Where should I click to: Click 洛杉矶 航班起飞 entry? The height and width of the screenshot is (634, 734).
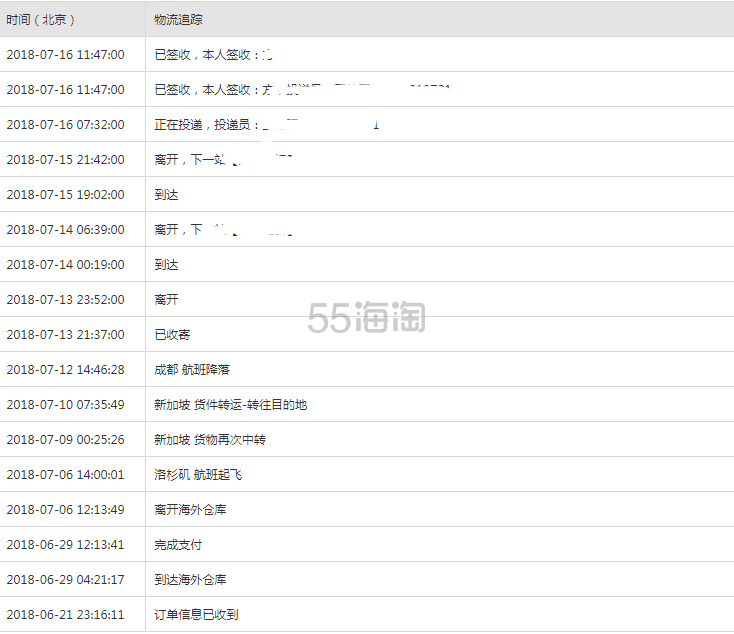[x=198, y=475]
